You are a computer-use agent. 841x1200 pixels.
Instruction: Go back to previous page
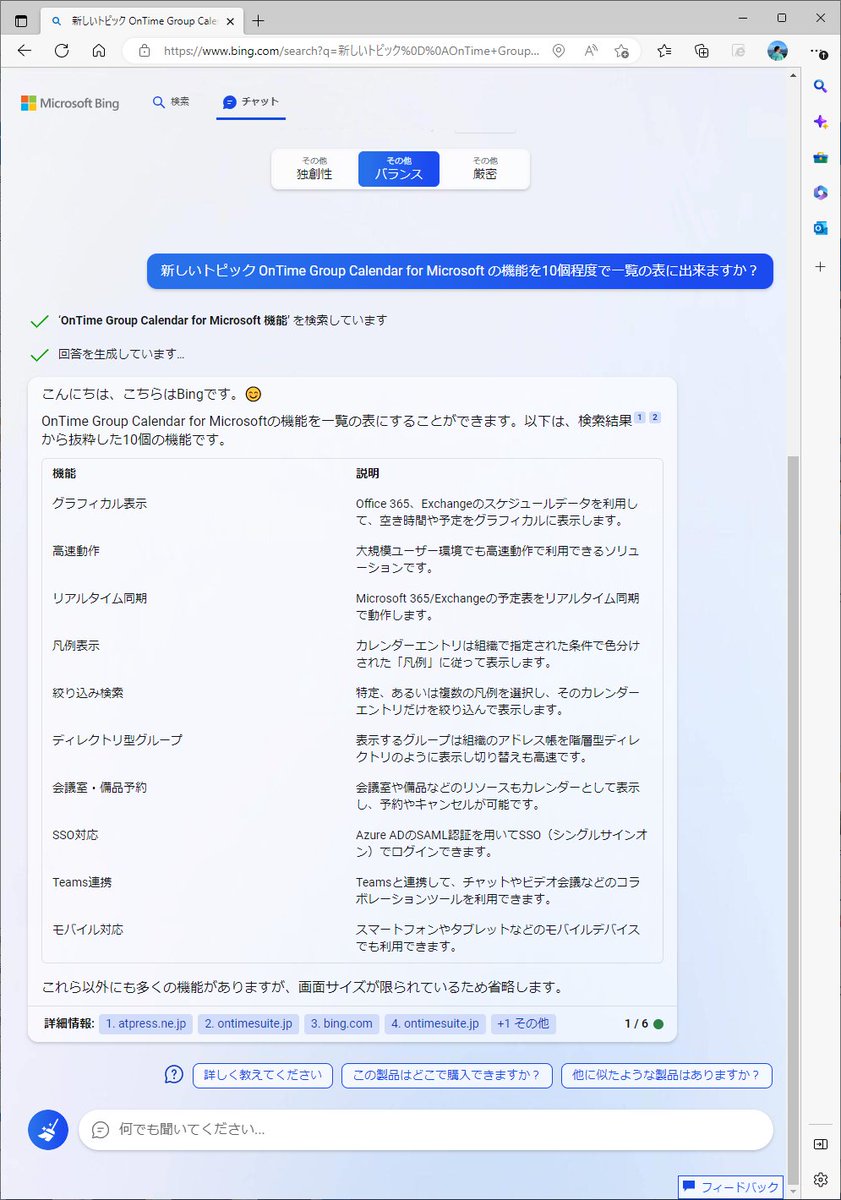[x=24, y=51]
